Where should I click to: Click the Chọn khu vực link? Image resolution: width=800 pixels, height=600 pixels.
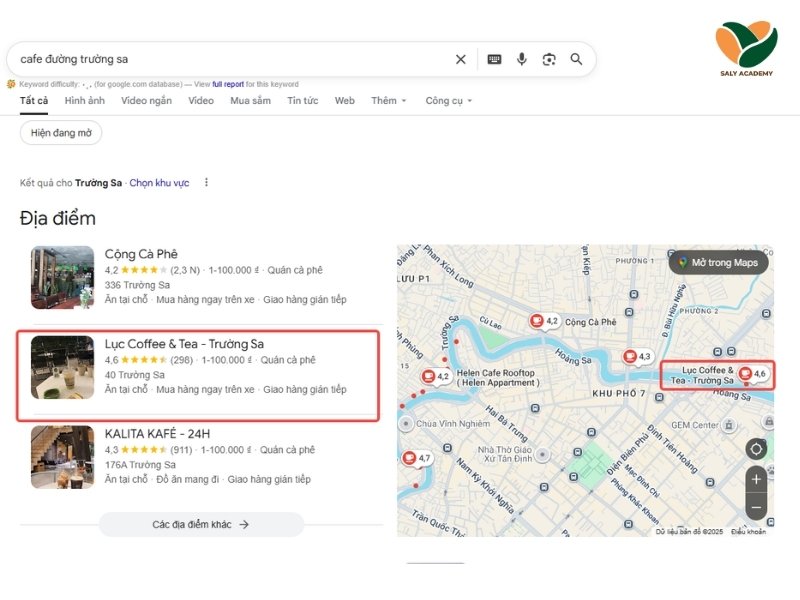pos(159,183)
